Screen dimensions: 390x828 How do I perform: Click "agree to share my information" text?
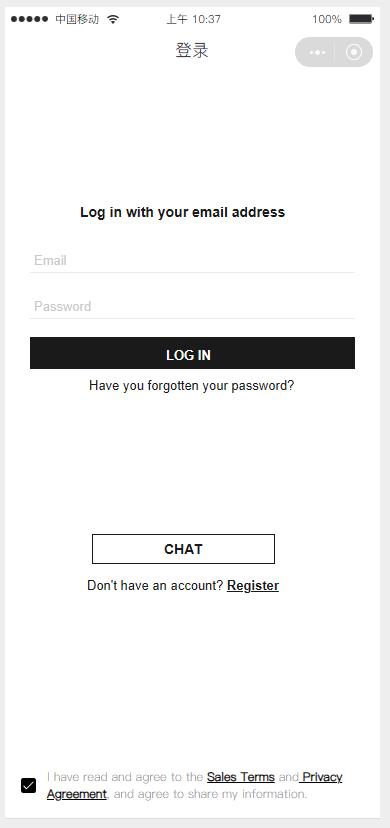tap(217, 794)
